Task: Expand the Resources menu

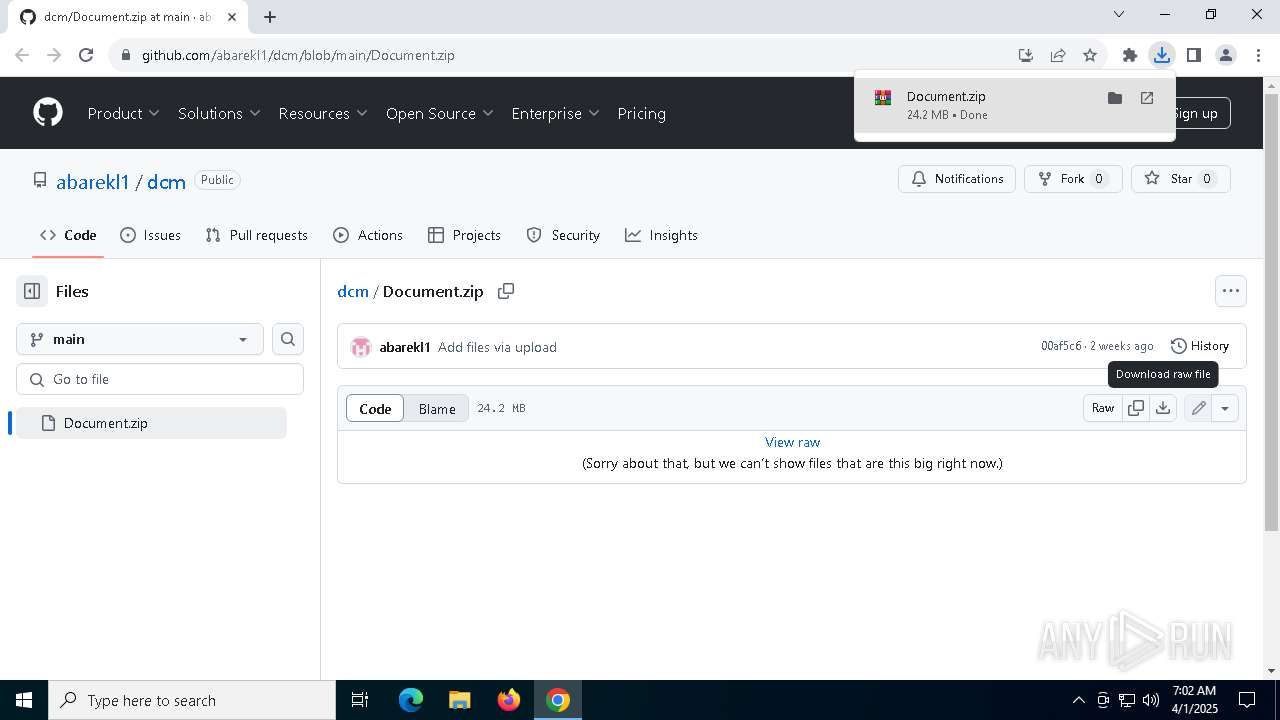Action: point(323,113)
